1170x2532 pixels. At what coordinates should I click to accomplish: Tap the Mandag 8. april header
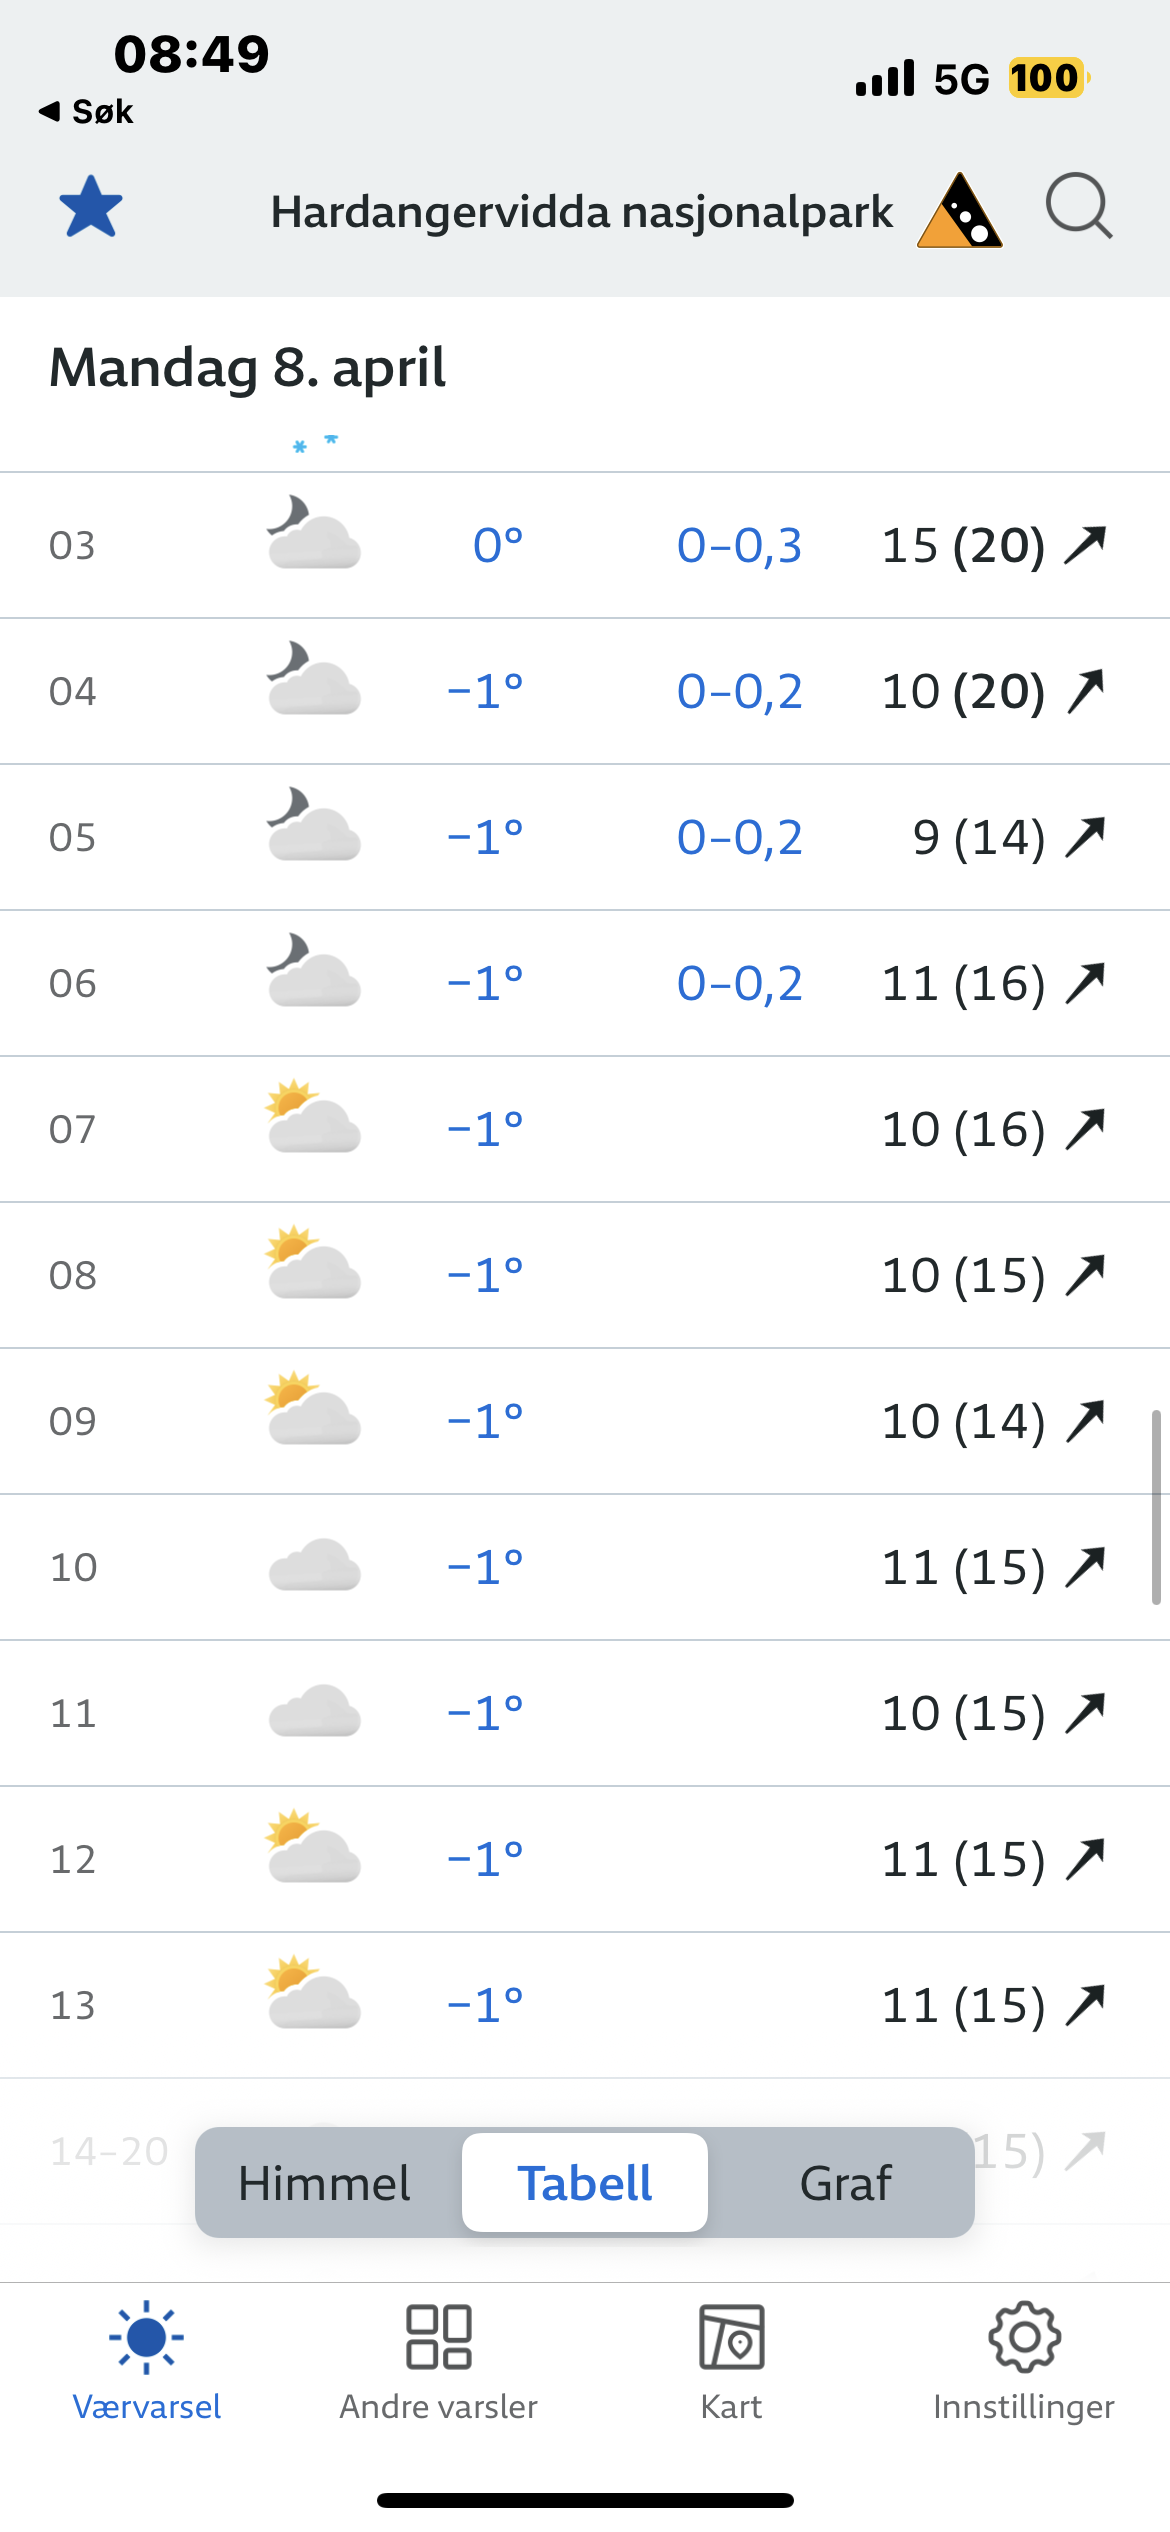tap(247, 367)
